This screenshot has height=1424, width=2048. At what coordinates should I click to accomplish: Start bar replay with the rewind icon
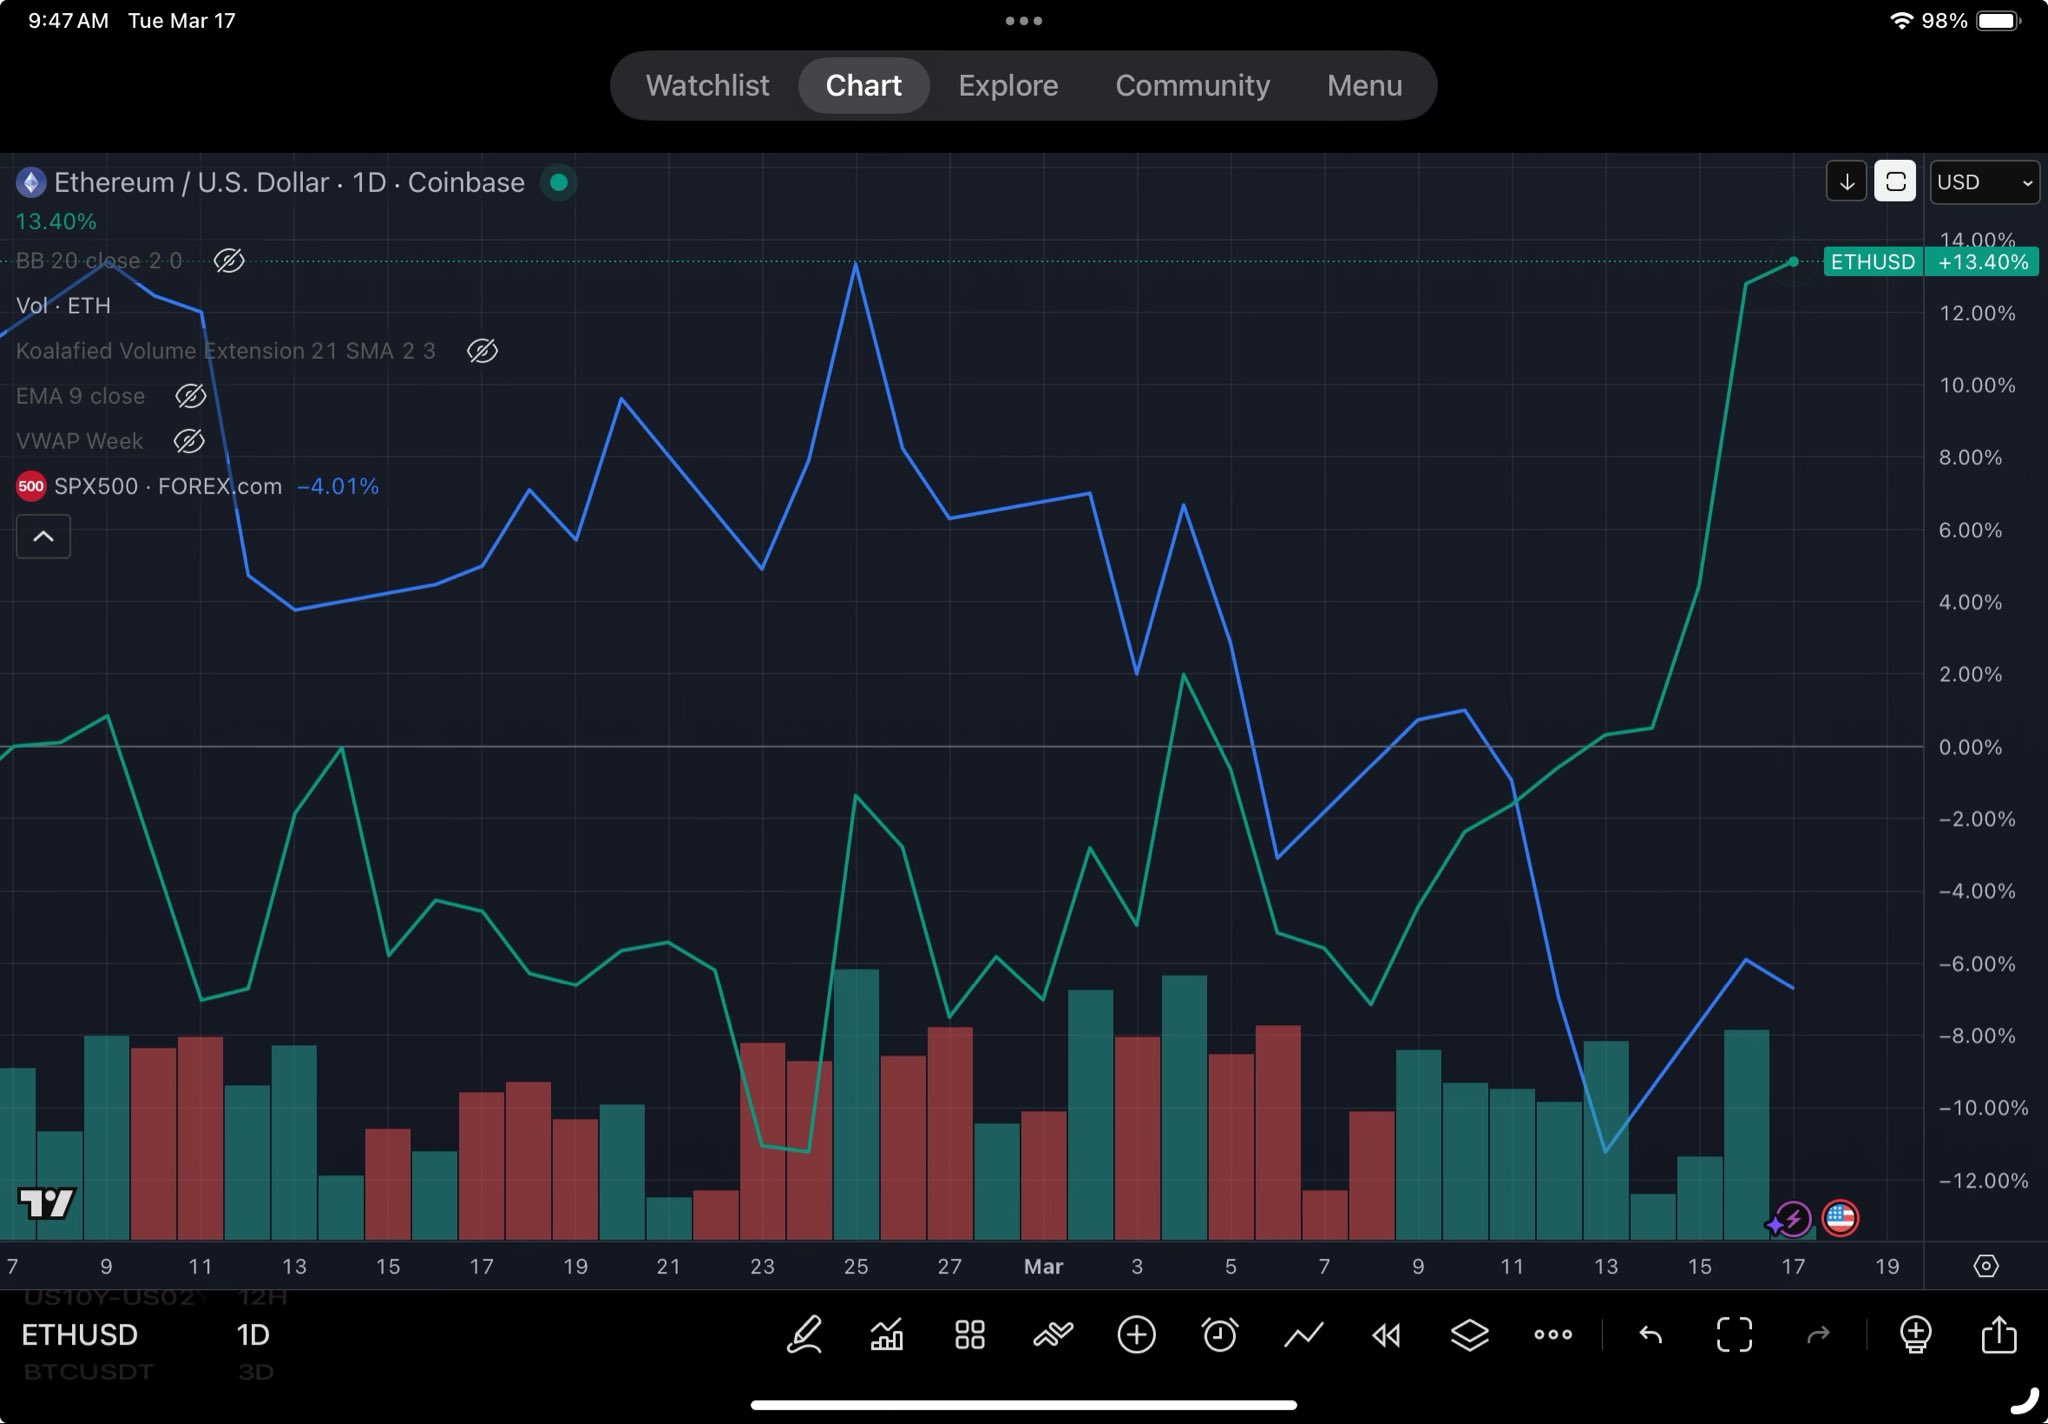pos(1386,1335)
